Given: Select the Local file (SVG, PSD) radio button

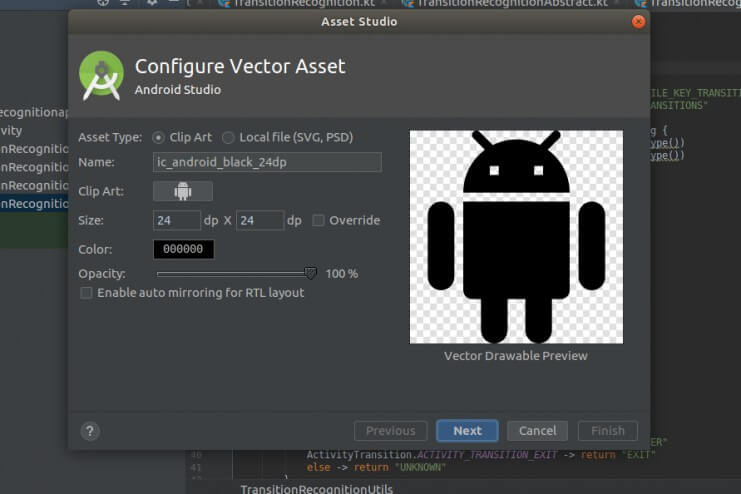Looking at the screenshot, I should click(228, 138).
